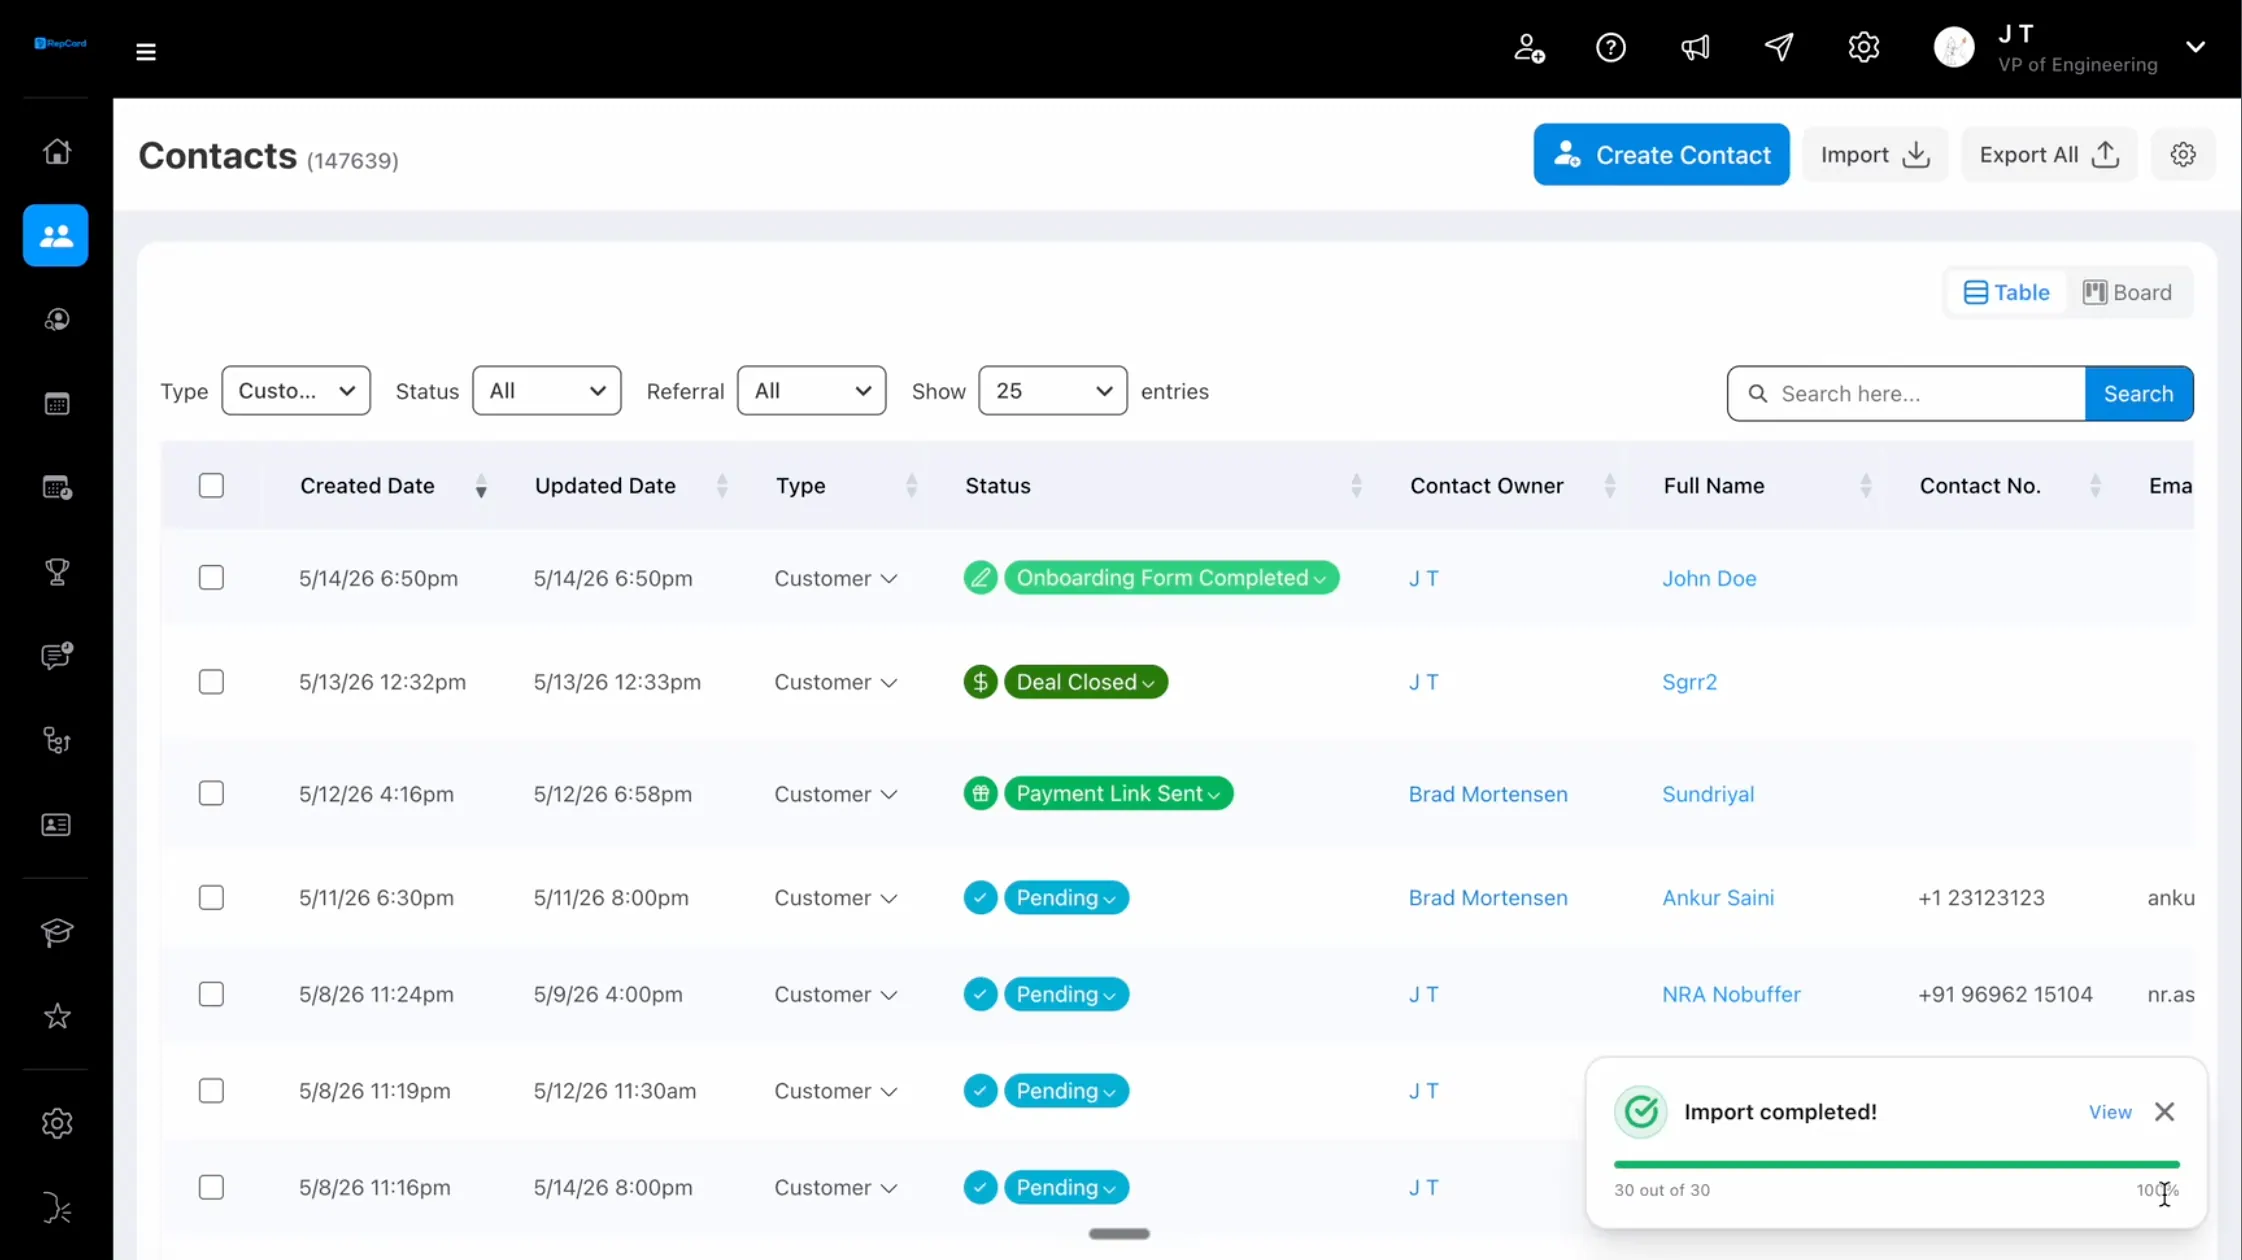Expand the Show entries 25 dropdown
The width and height of the screenshot is (2242, 1260).
[1052, 391]
